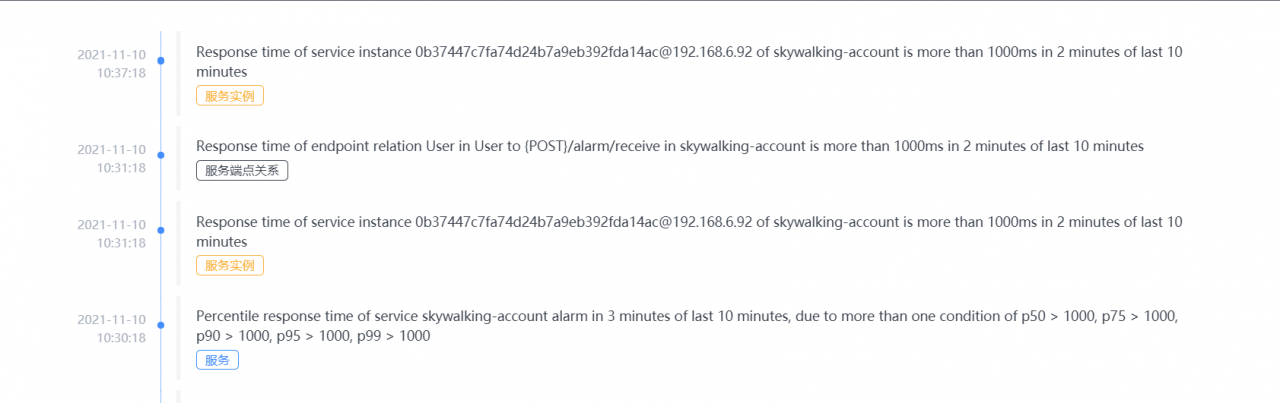1280x403 pixels.
Task: Click gray bar left of percentile alarm
Action: (x=178, y=338)
